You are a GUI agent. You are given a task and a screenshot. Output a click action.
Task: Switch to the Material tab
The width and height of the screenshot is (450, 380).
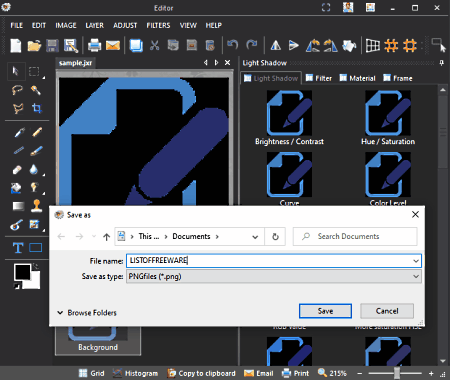point(357,78)
